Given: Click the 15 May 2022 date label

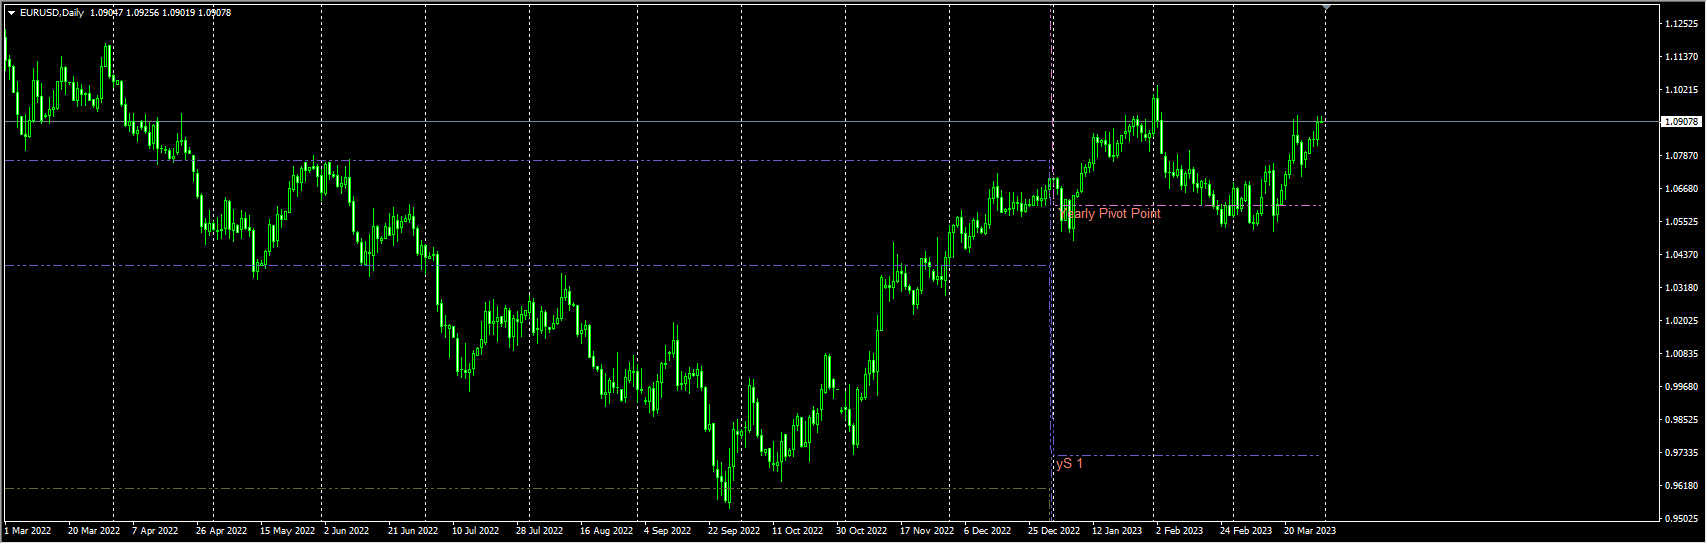Looking at the screenshot, I should (287, 531).
